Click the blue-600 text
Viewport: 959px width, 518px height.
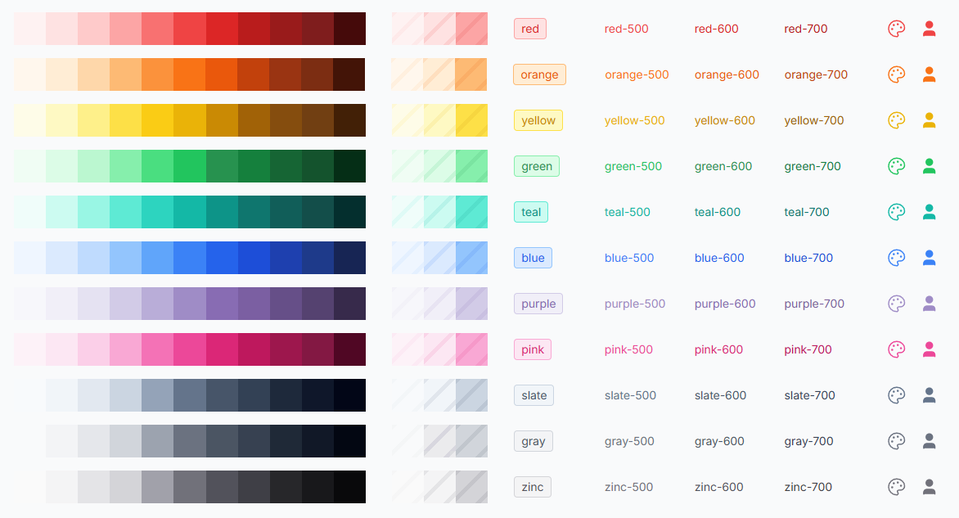point(719,258)
